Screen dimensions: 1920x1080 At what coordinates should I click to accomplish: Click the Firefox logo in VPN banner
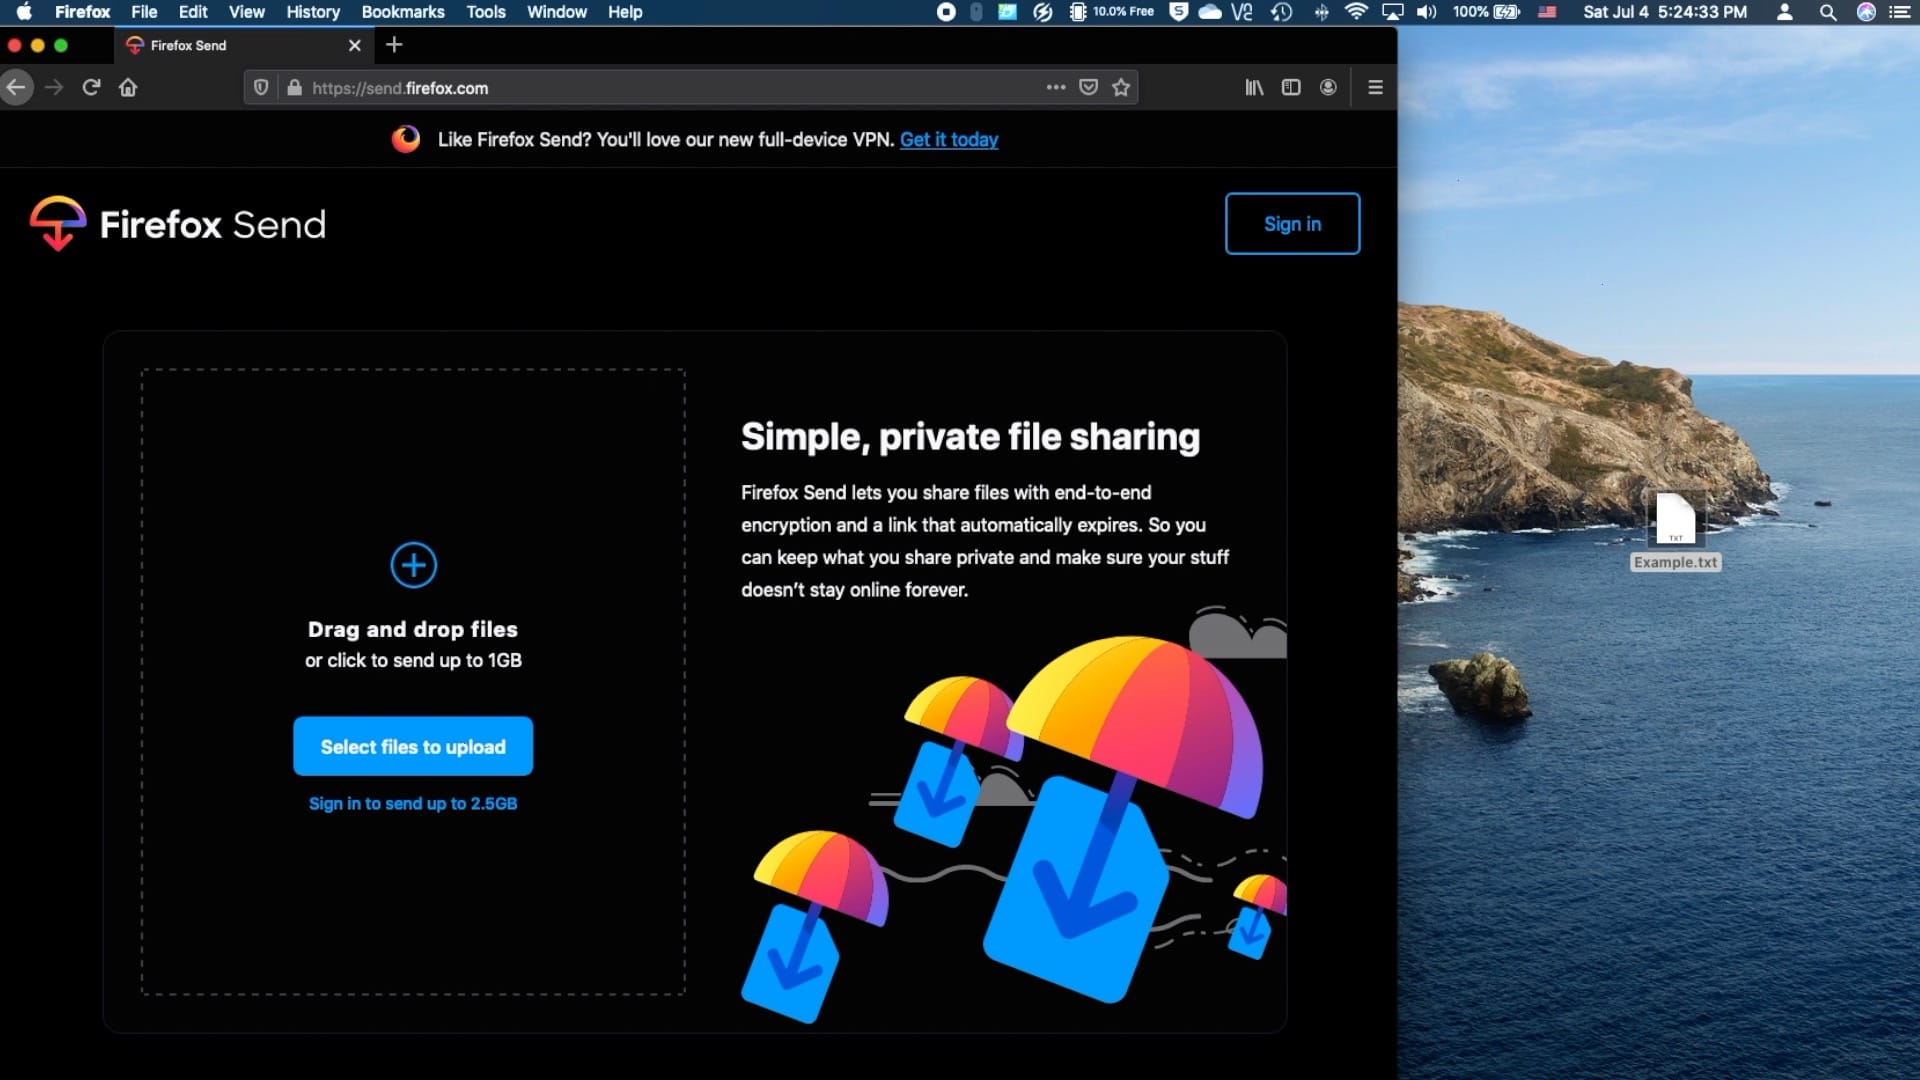coord(406,139)
